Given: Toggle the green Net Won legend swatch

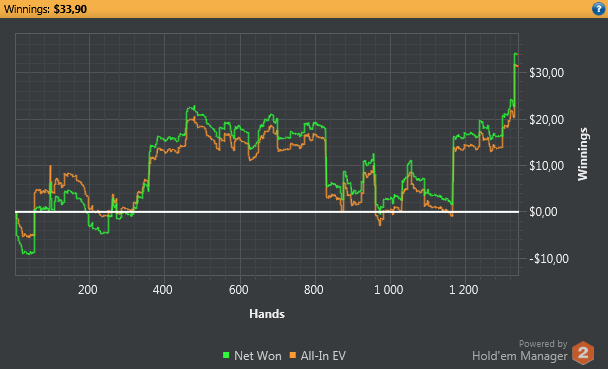Looking at the screenshot, I should coord(226,355).
